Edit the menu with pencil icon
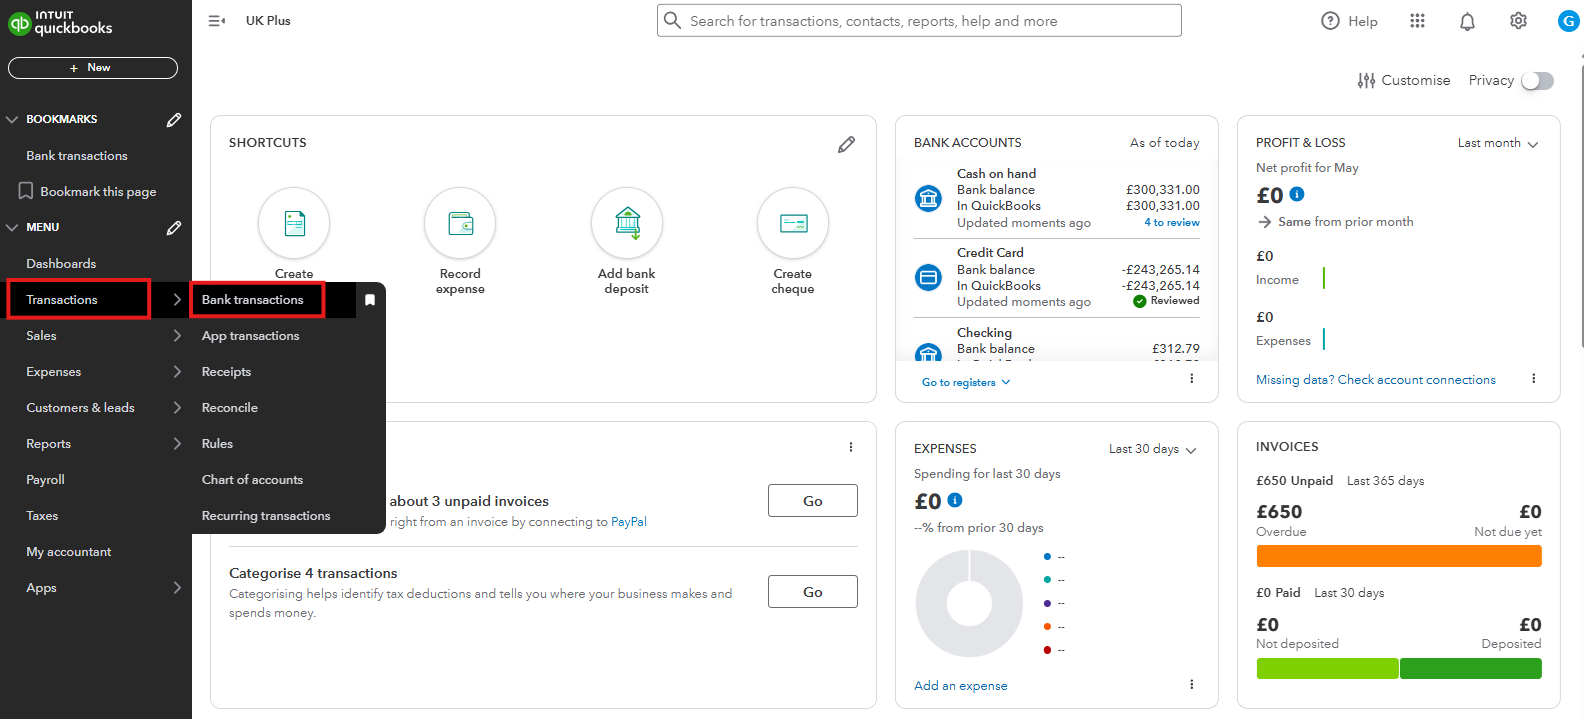1584x719 pixels. (x=174, y=228)
